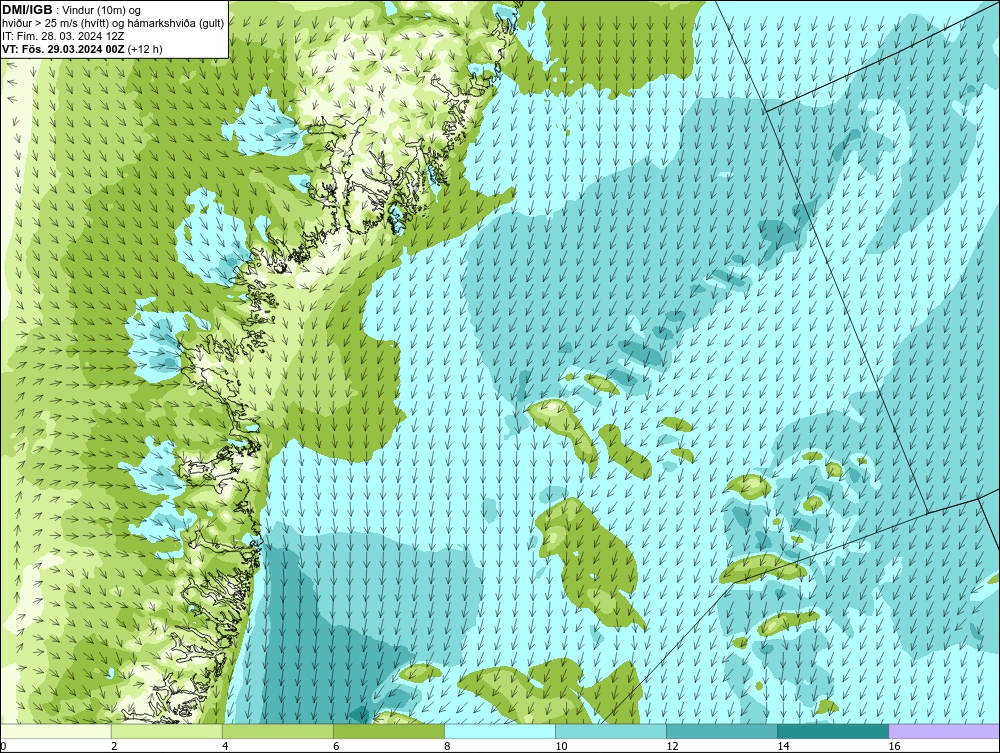Image resolution: width=1000 pixels, height=753 pixels.
Task: Click the 'VT: Fös. 29.03.2024 00Z' line
Action: [63, 49]
